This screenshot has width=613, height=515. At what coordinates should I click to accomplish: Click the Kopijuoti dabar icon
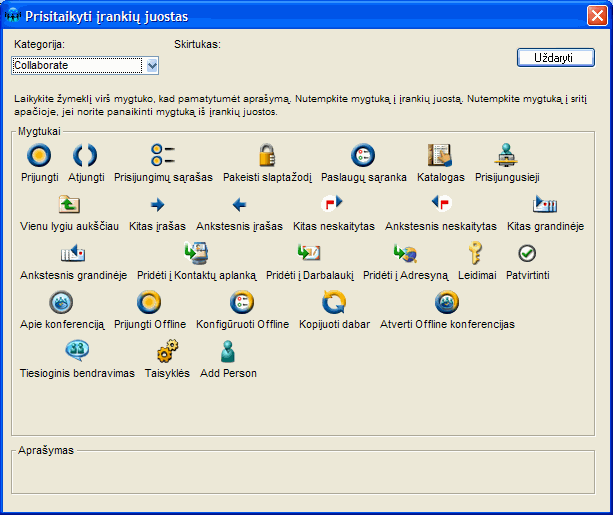point(334,302)
